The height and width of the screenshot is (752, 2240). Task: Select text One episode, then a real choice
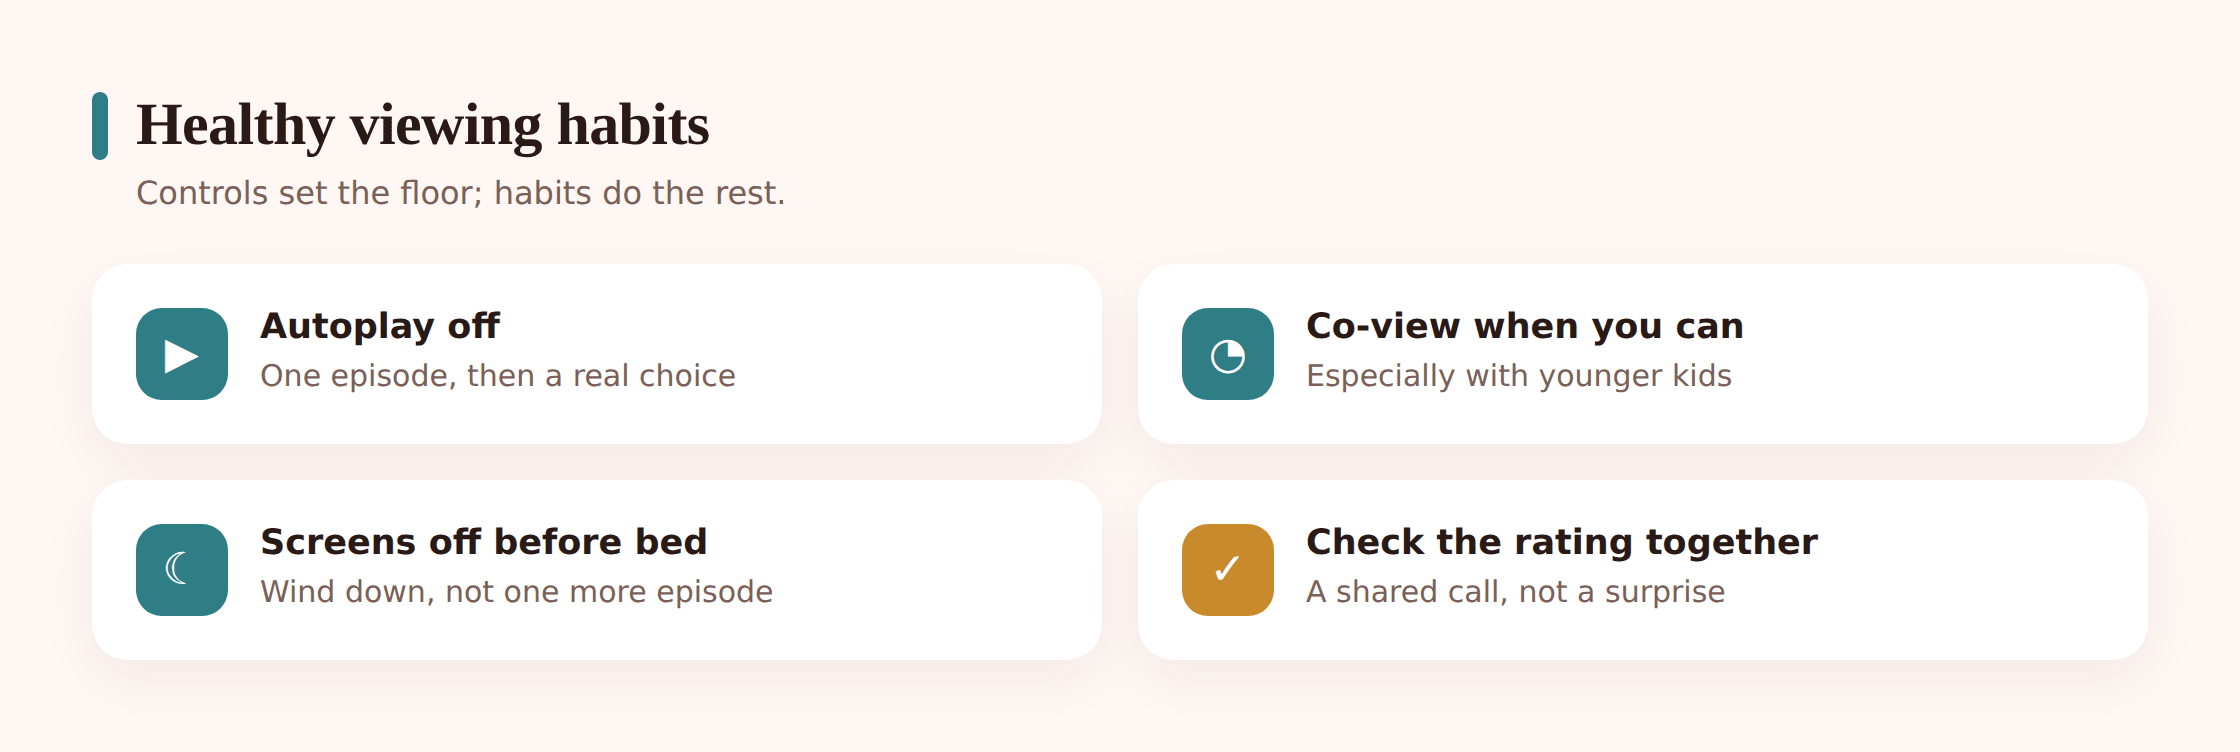point(498,376)
